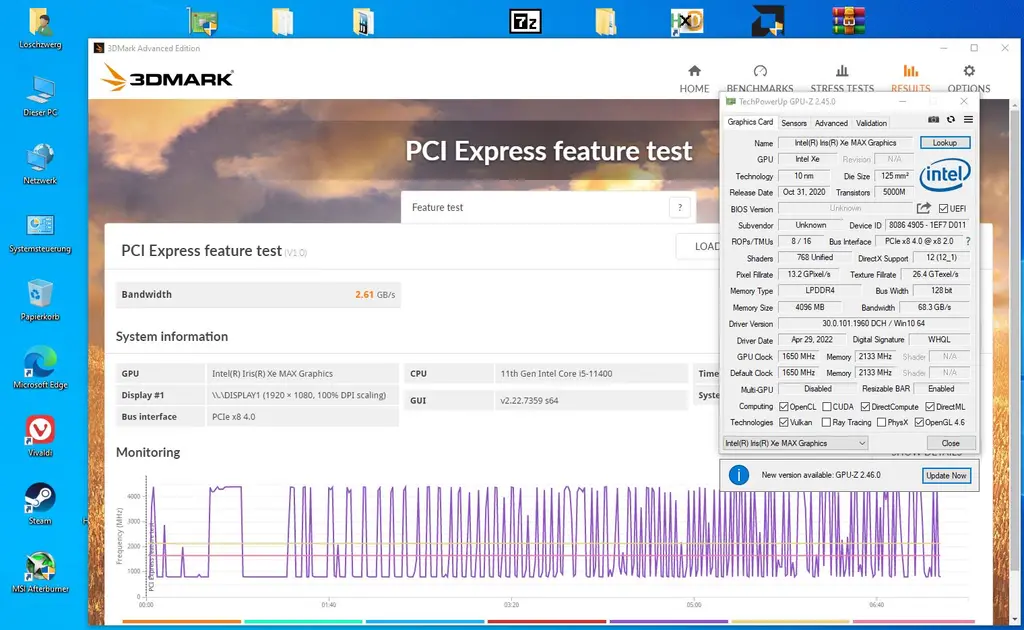Image resolution: width=1024 pixels, height=630 pixels.
Task: Switch to the Advanced tab in GPU-Z
Action: pos(831,123)
